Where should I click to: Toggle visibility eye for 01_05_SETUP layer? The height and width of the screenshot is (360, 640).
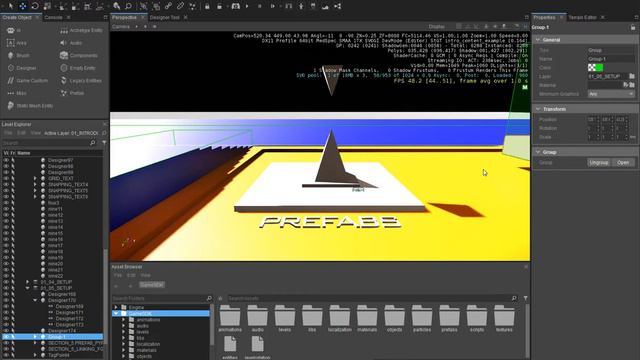tap(6, 288)
